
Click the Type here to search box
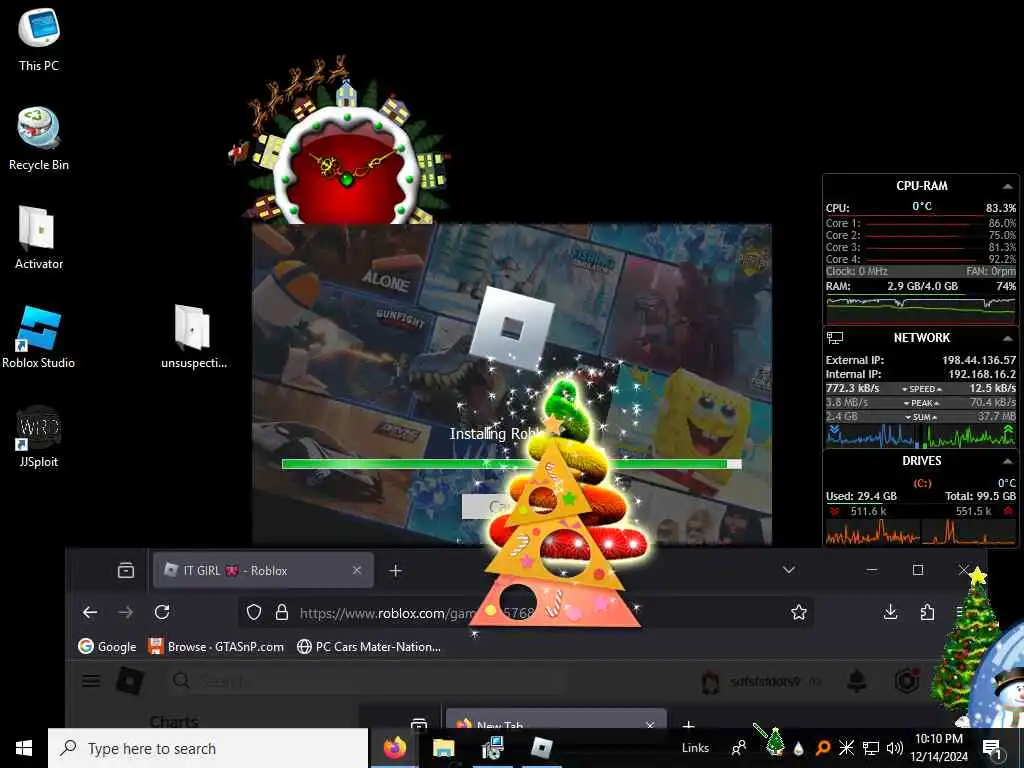pos(208,748)
